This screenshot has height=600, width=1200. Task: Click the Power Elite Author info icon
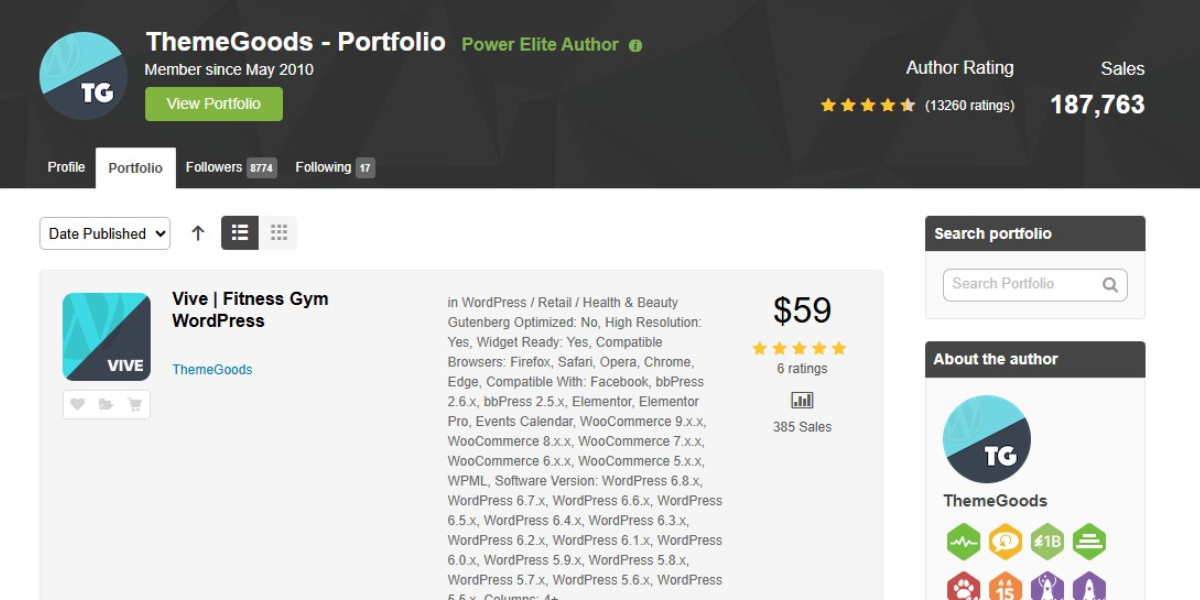pyautogui.click(x=635, y=45)
